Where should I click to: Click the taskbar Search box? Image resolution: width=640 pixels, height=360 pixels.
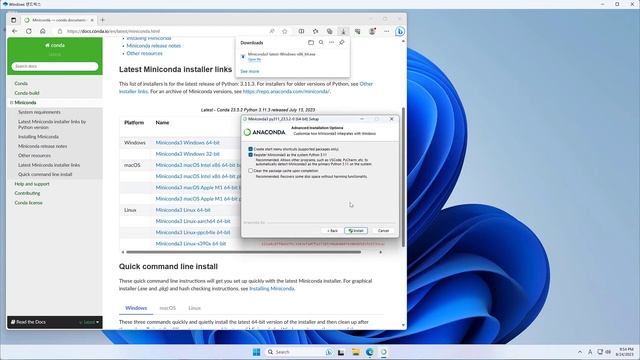299,352
